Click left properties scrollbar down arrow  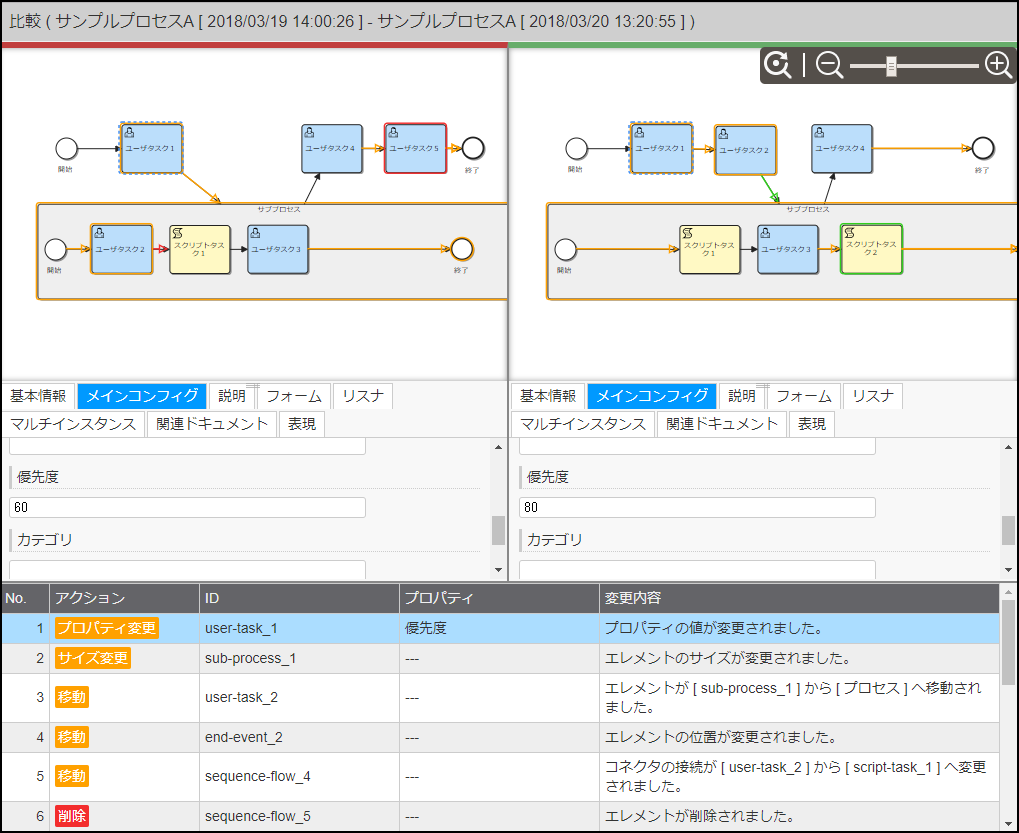tap(498, 570)
